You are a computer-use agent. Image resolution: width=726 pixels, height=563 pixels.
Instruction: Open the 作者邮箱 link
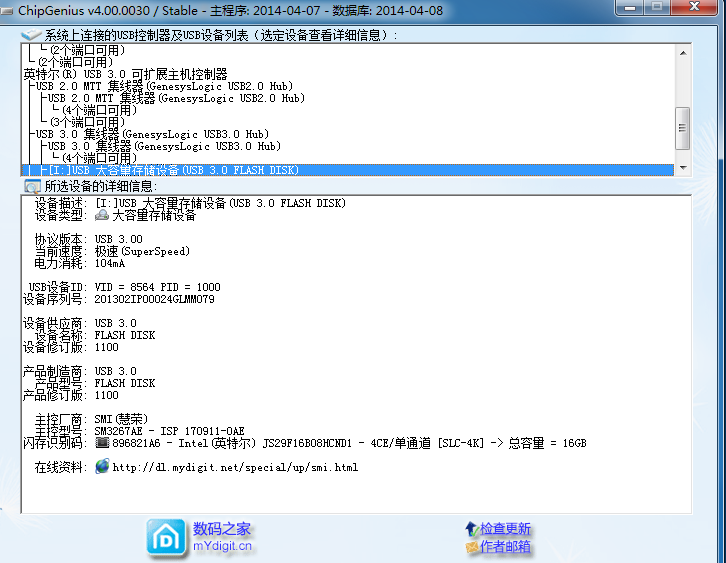(505, 547)
